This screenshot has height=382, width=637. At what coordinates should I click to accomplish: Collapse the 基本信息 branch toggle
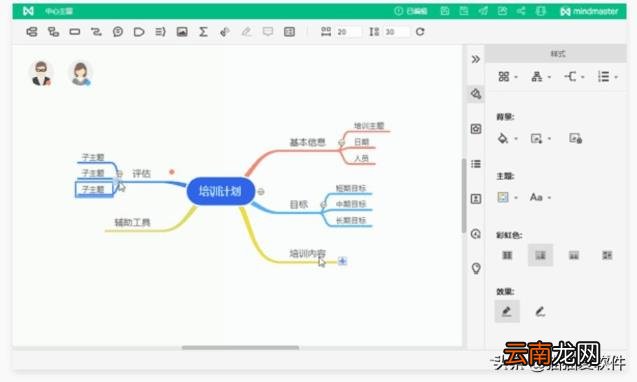click(x=341, y=143)
